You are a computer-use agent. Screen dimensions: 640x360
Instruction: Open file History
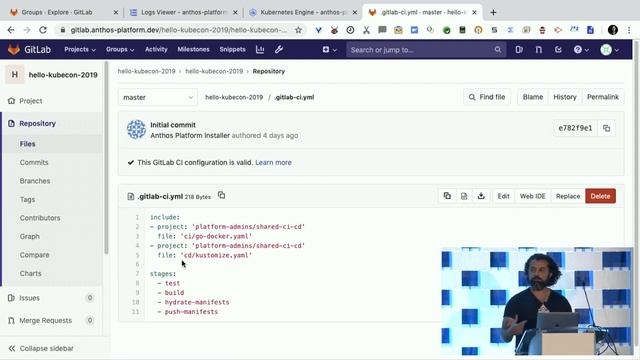(564, 97)
